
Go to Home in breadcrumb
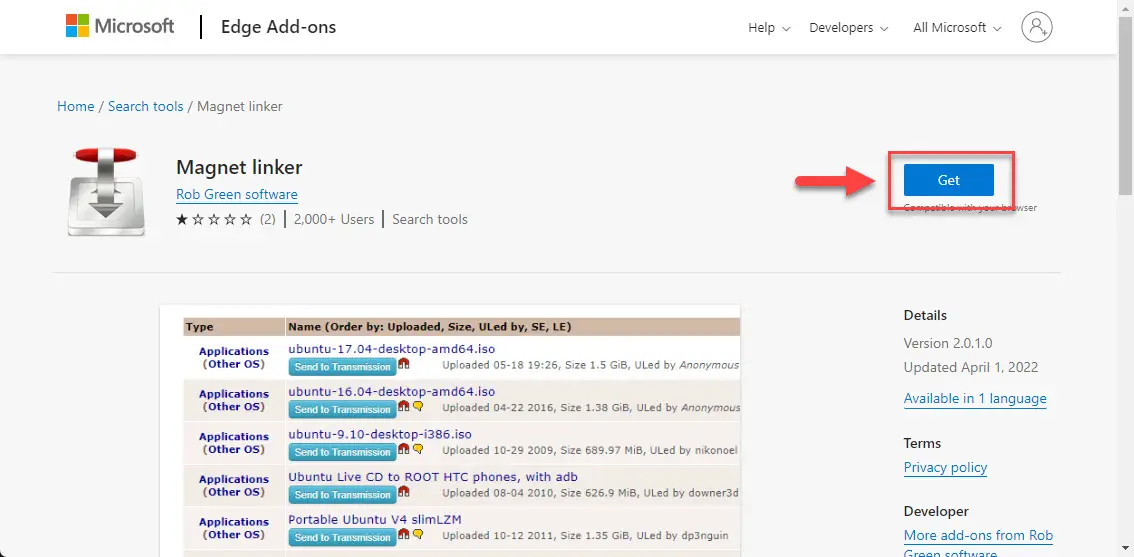click(75, 106)
